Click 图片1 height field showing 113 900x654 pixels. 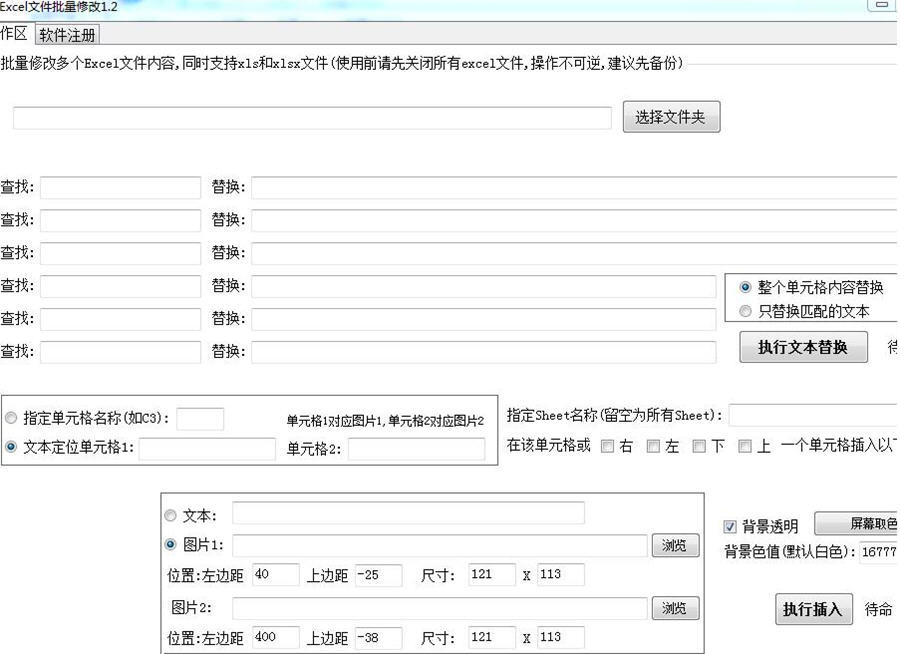coord(561,575)
